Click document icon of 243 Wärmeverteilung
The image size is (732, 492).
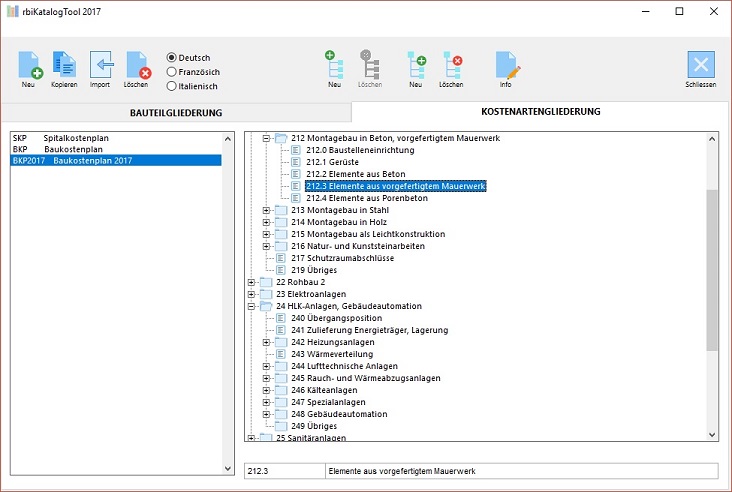[x=281, y=354]
